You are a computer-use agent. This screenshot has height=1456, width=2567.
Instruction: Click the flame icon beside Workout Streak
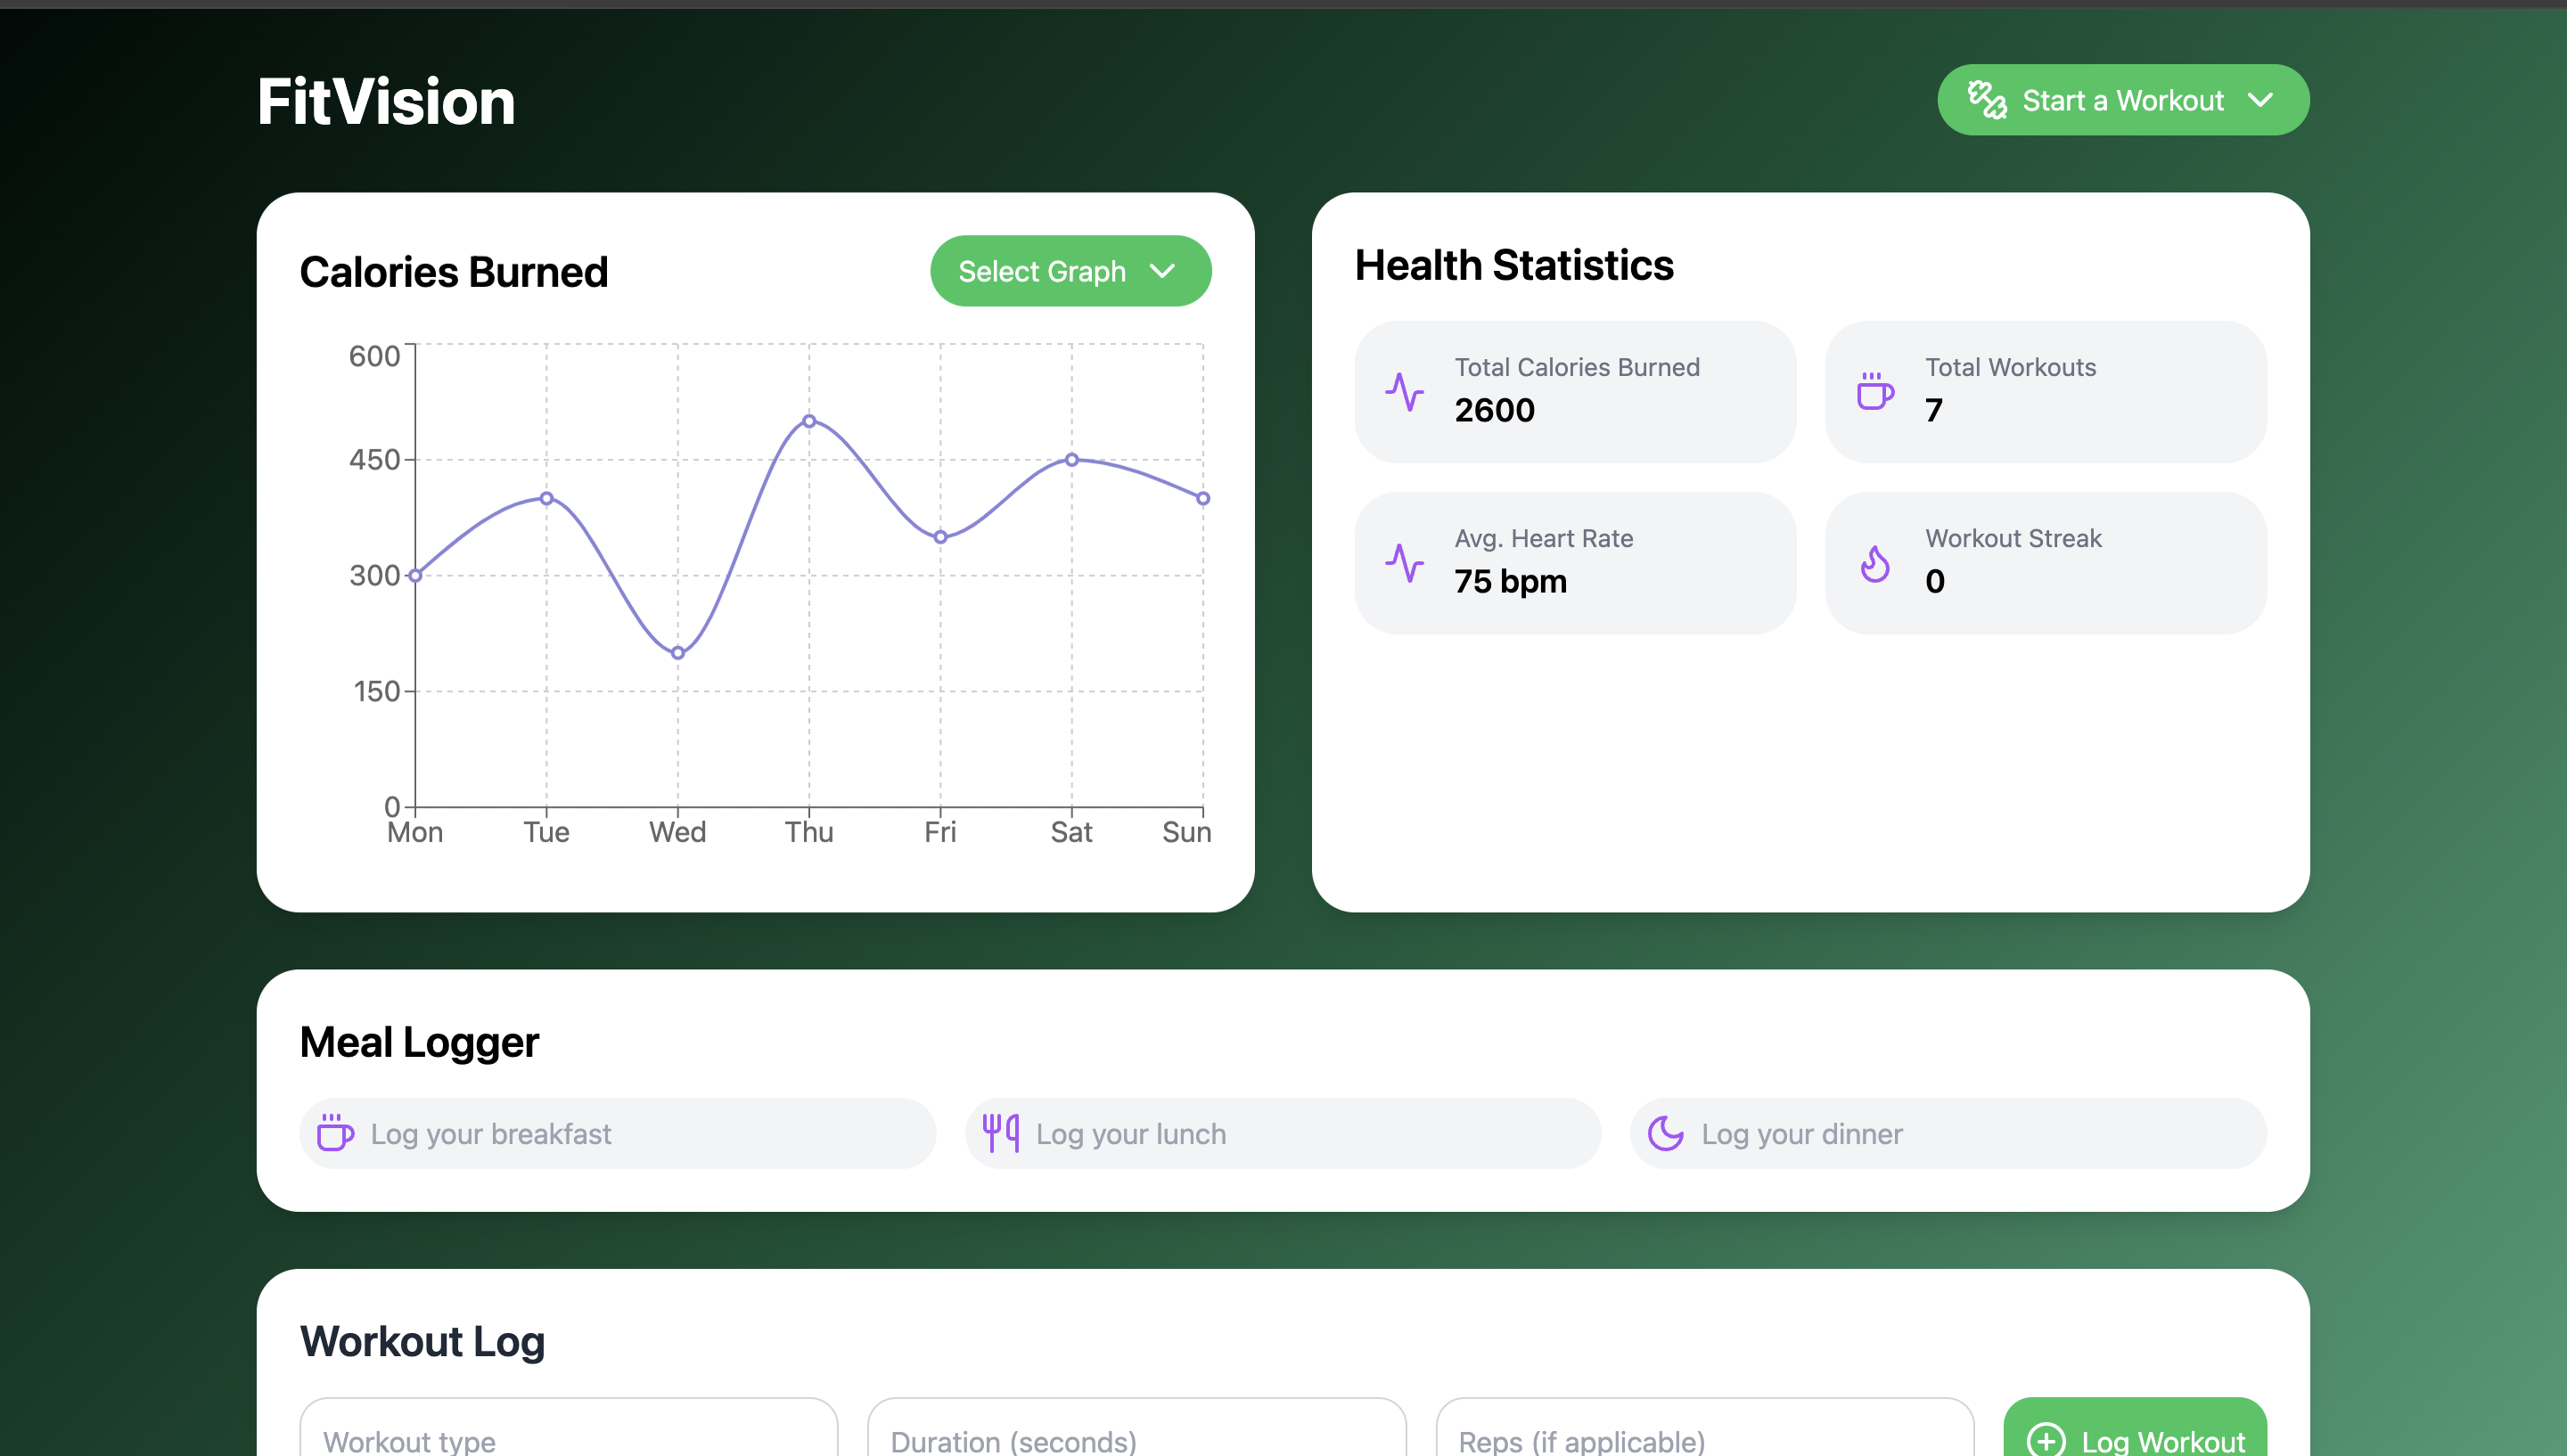[x=1875, y=563]
